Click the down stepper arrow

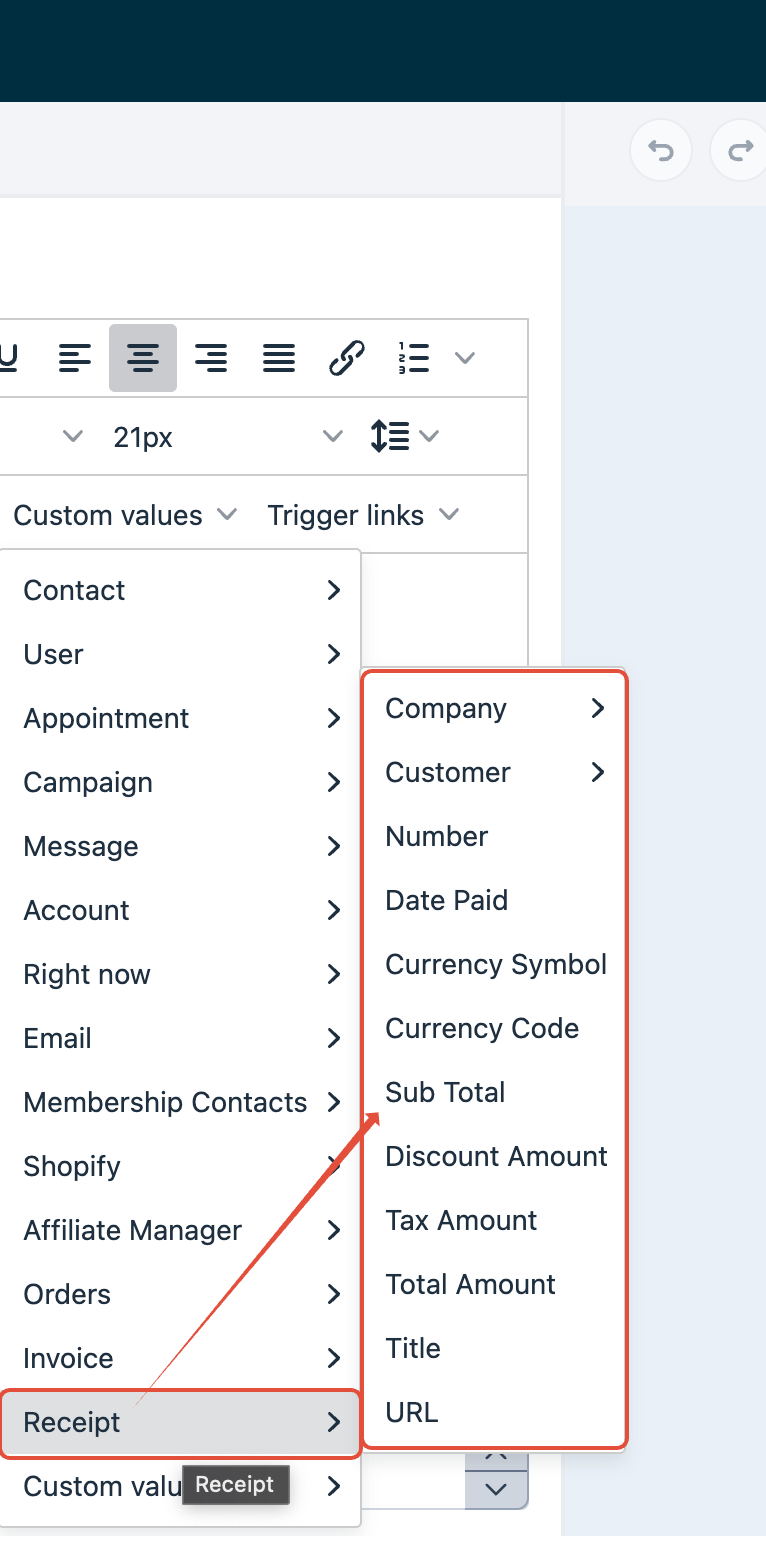click(x=496, y=1490)
